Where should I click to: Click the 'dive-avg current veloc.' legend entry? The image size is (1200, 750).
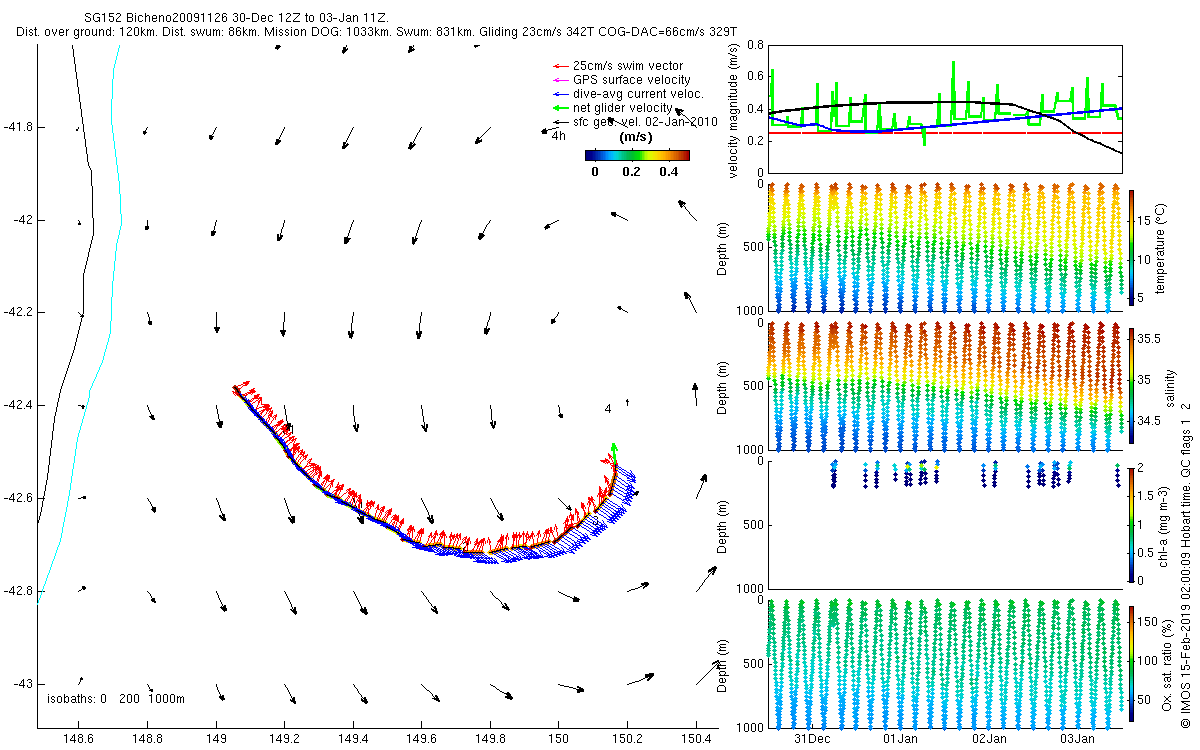(x=629, y=94)
